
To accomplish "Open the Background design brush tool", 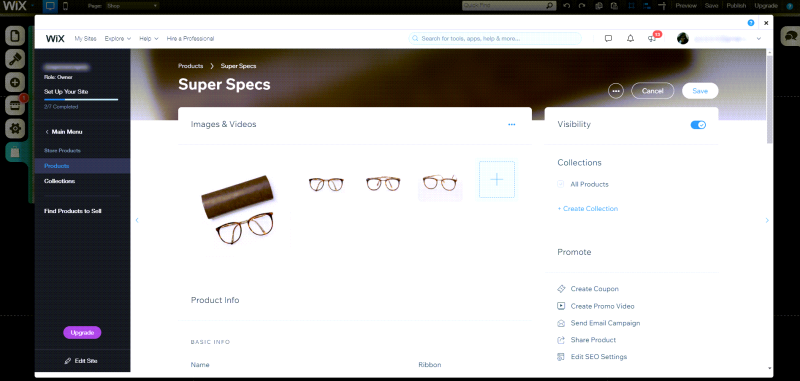I will pos(15,59).
